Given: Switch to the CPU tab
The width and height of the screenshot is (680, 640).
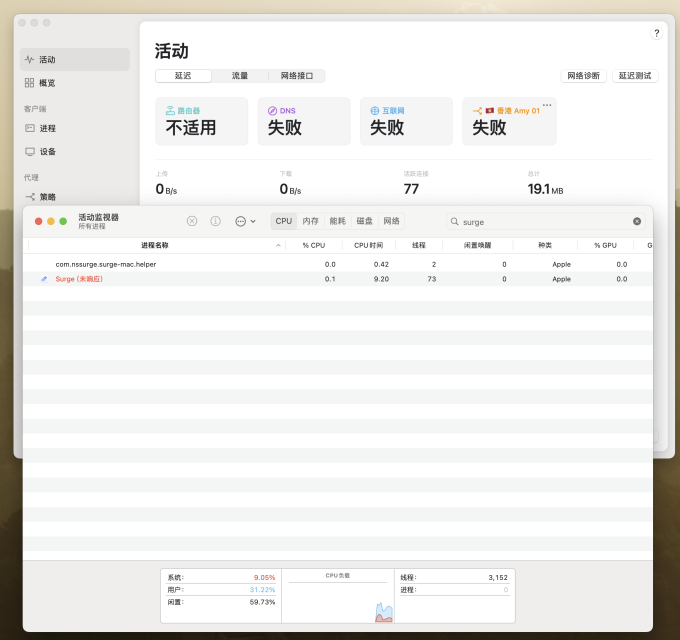Looking at the screenshot, I should [x=284, y=221].
